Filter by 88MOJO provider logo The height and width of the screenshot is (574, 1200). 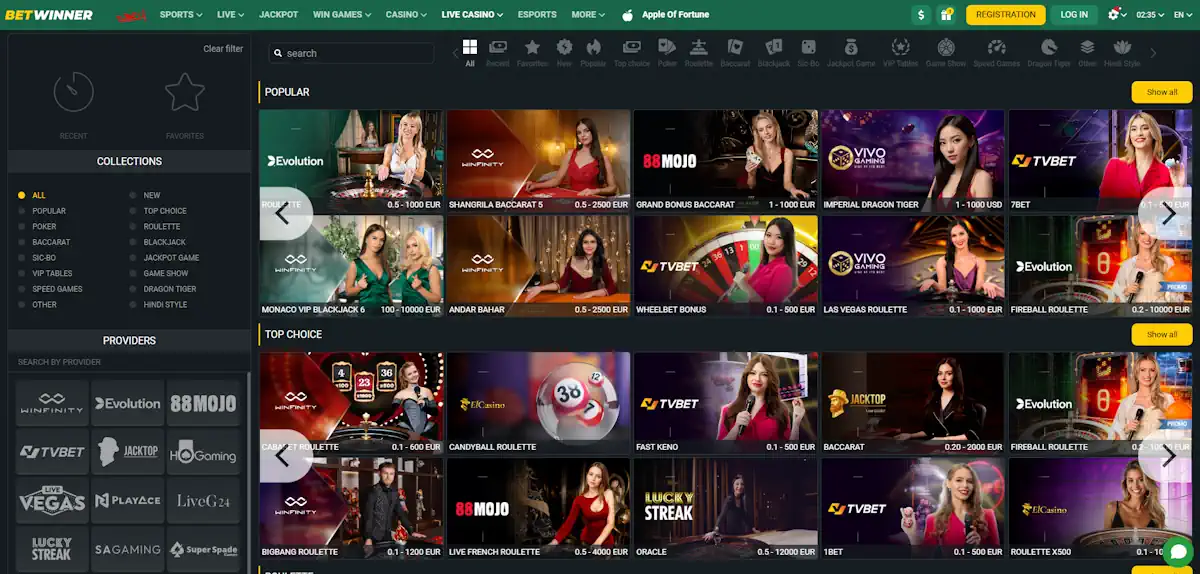click(x=204, y=403)
